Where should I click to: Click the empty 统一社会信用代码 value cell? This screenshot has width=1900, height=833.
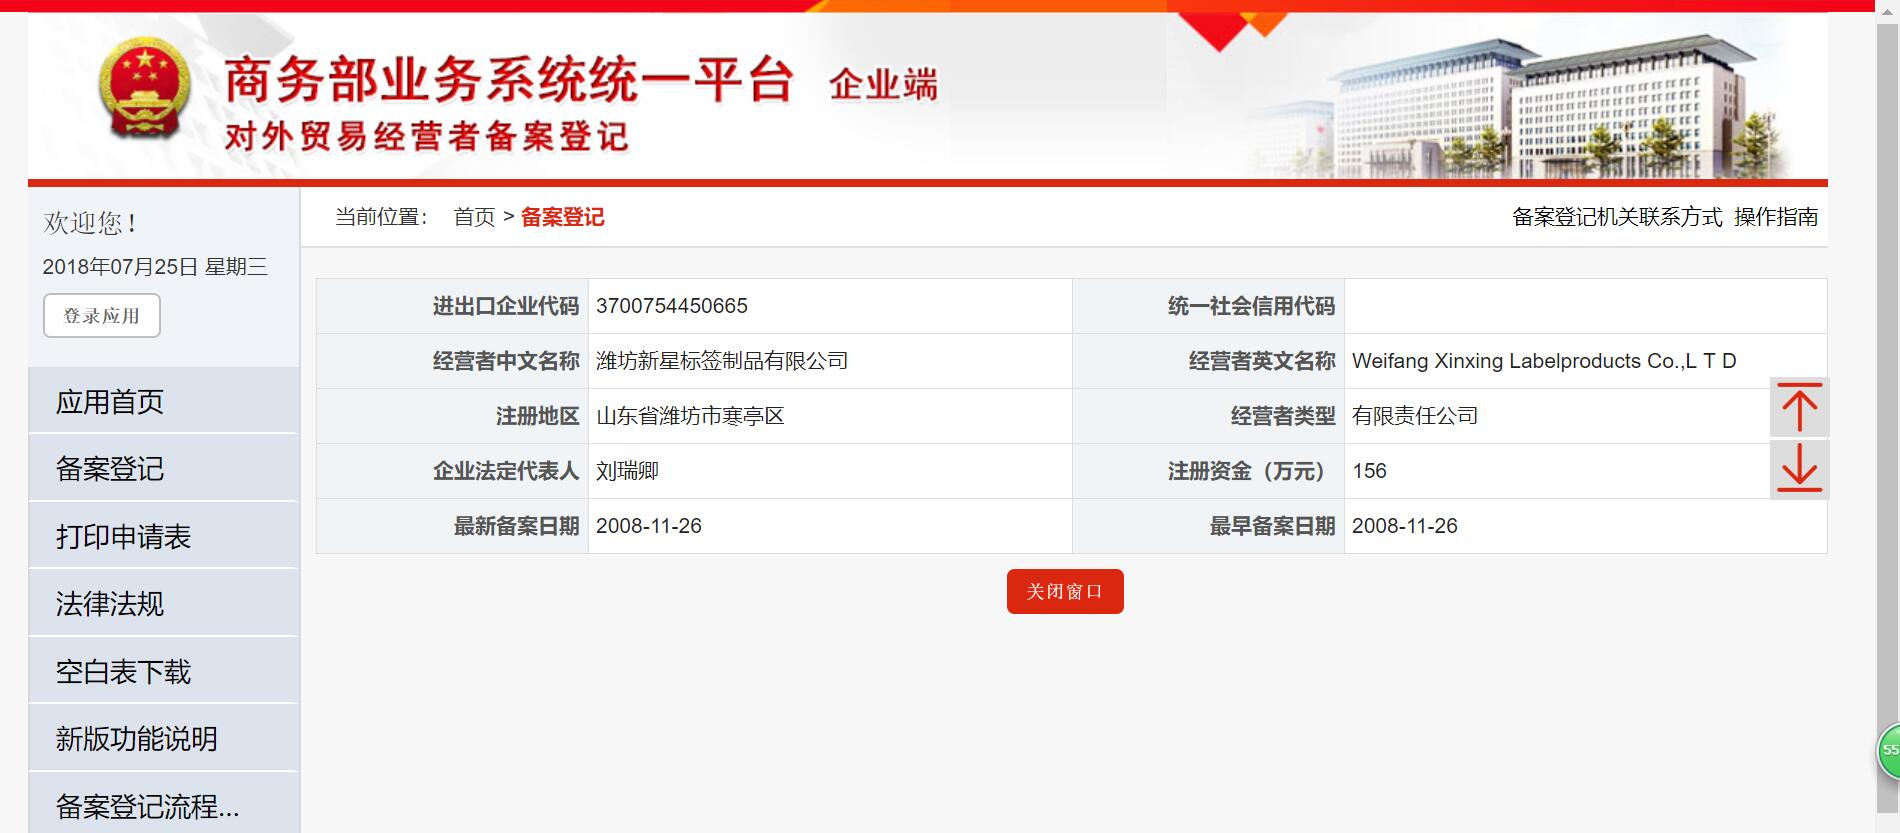click(1585, 306)
